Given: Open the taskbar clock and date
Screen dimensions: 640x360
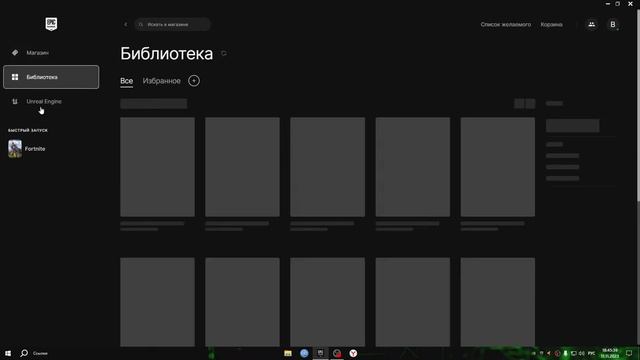Looking at the screenshot, I should point(610,353).
